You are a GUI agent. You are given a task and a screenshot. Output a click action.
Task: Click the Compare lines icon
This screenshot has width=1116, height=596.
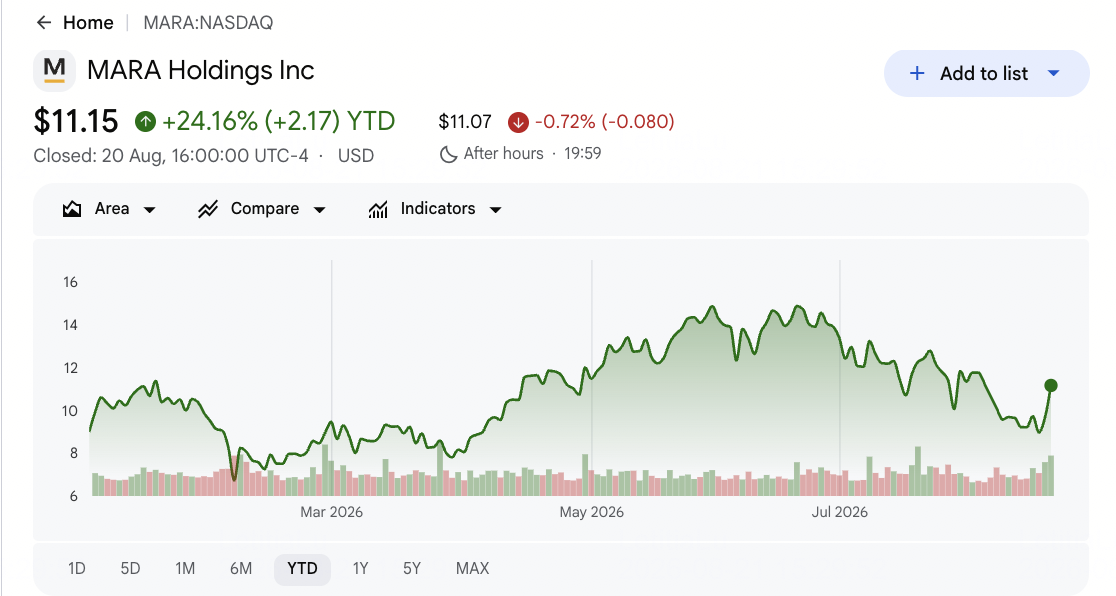coord(208,209)
